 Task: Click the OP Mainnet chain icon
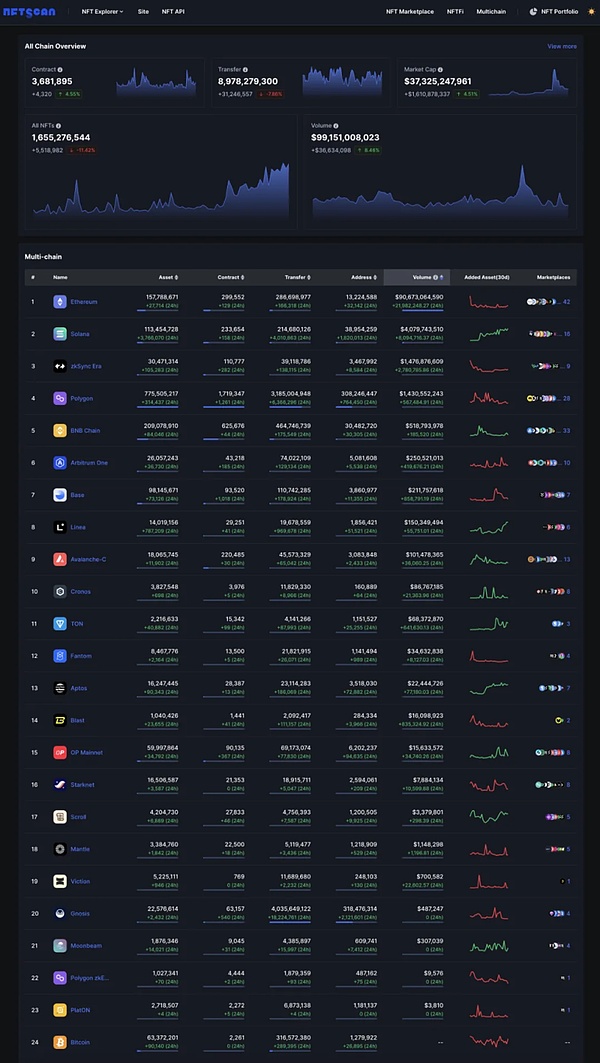[x=60, y=752]
